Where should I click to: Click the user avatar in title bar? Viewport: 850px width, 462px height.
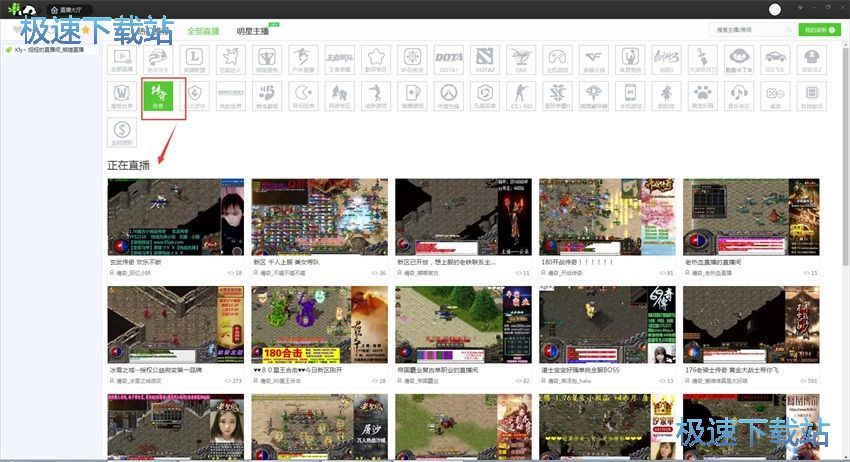(775, 9)
